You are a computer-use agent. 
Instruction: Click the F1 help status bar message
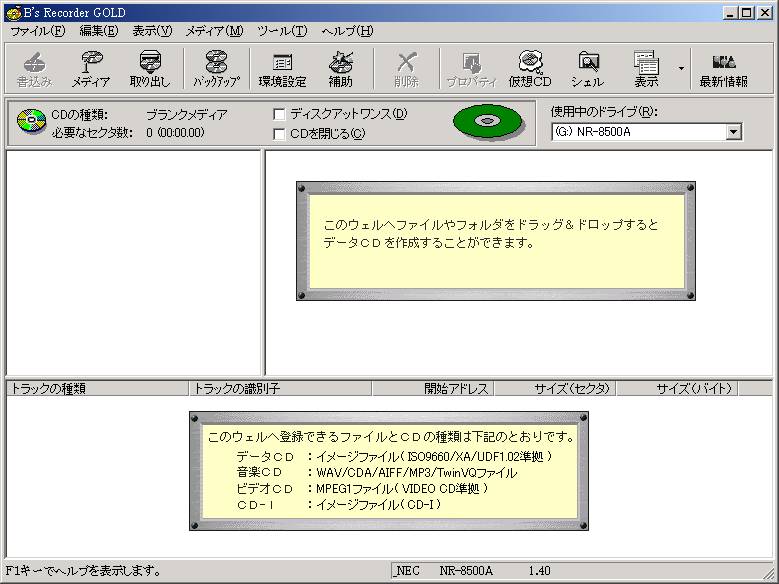click(83, 571)
